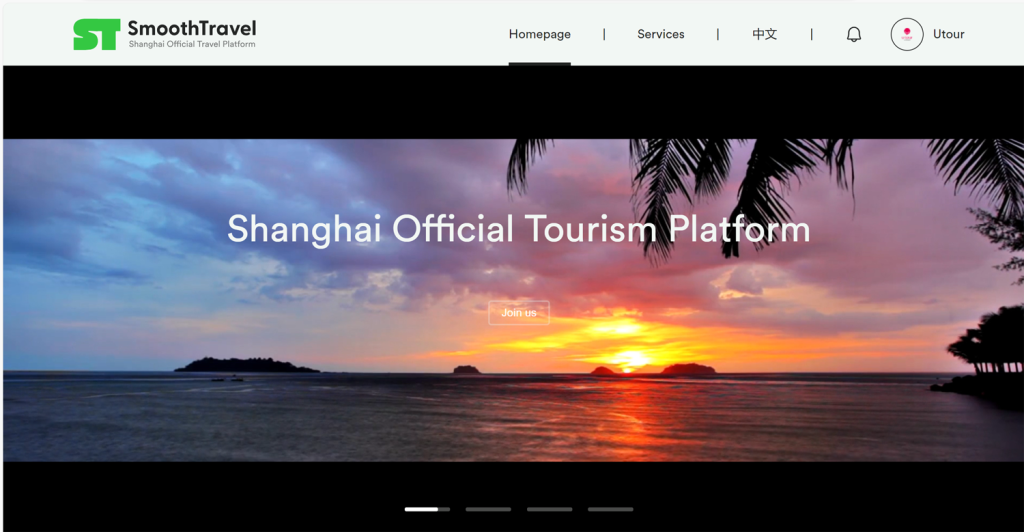
Task: Jump to the second carousel slide indicator
Action: point(488,509)
